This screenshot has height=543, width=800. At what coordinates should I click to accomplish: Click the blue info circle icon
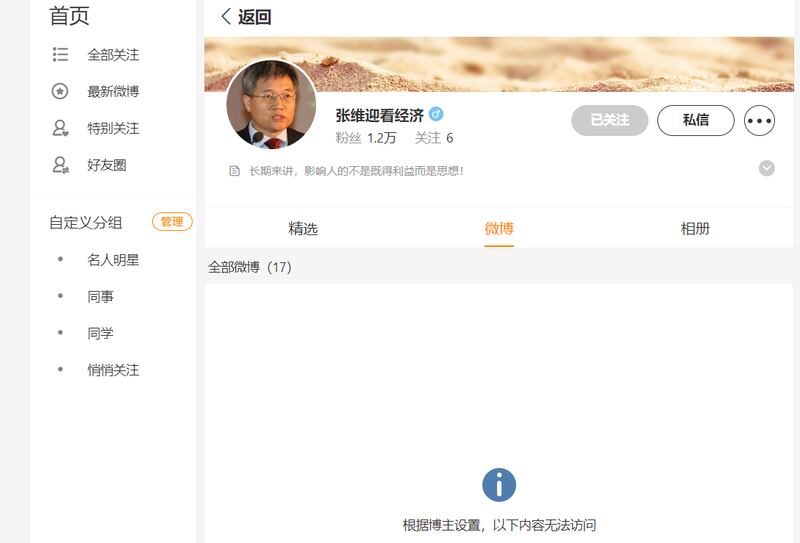tap(499, 485)
